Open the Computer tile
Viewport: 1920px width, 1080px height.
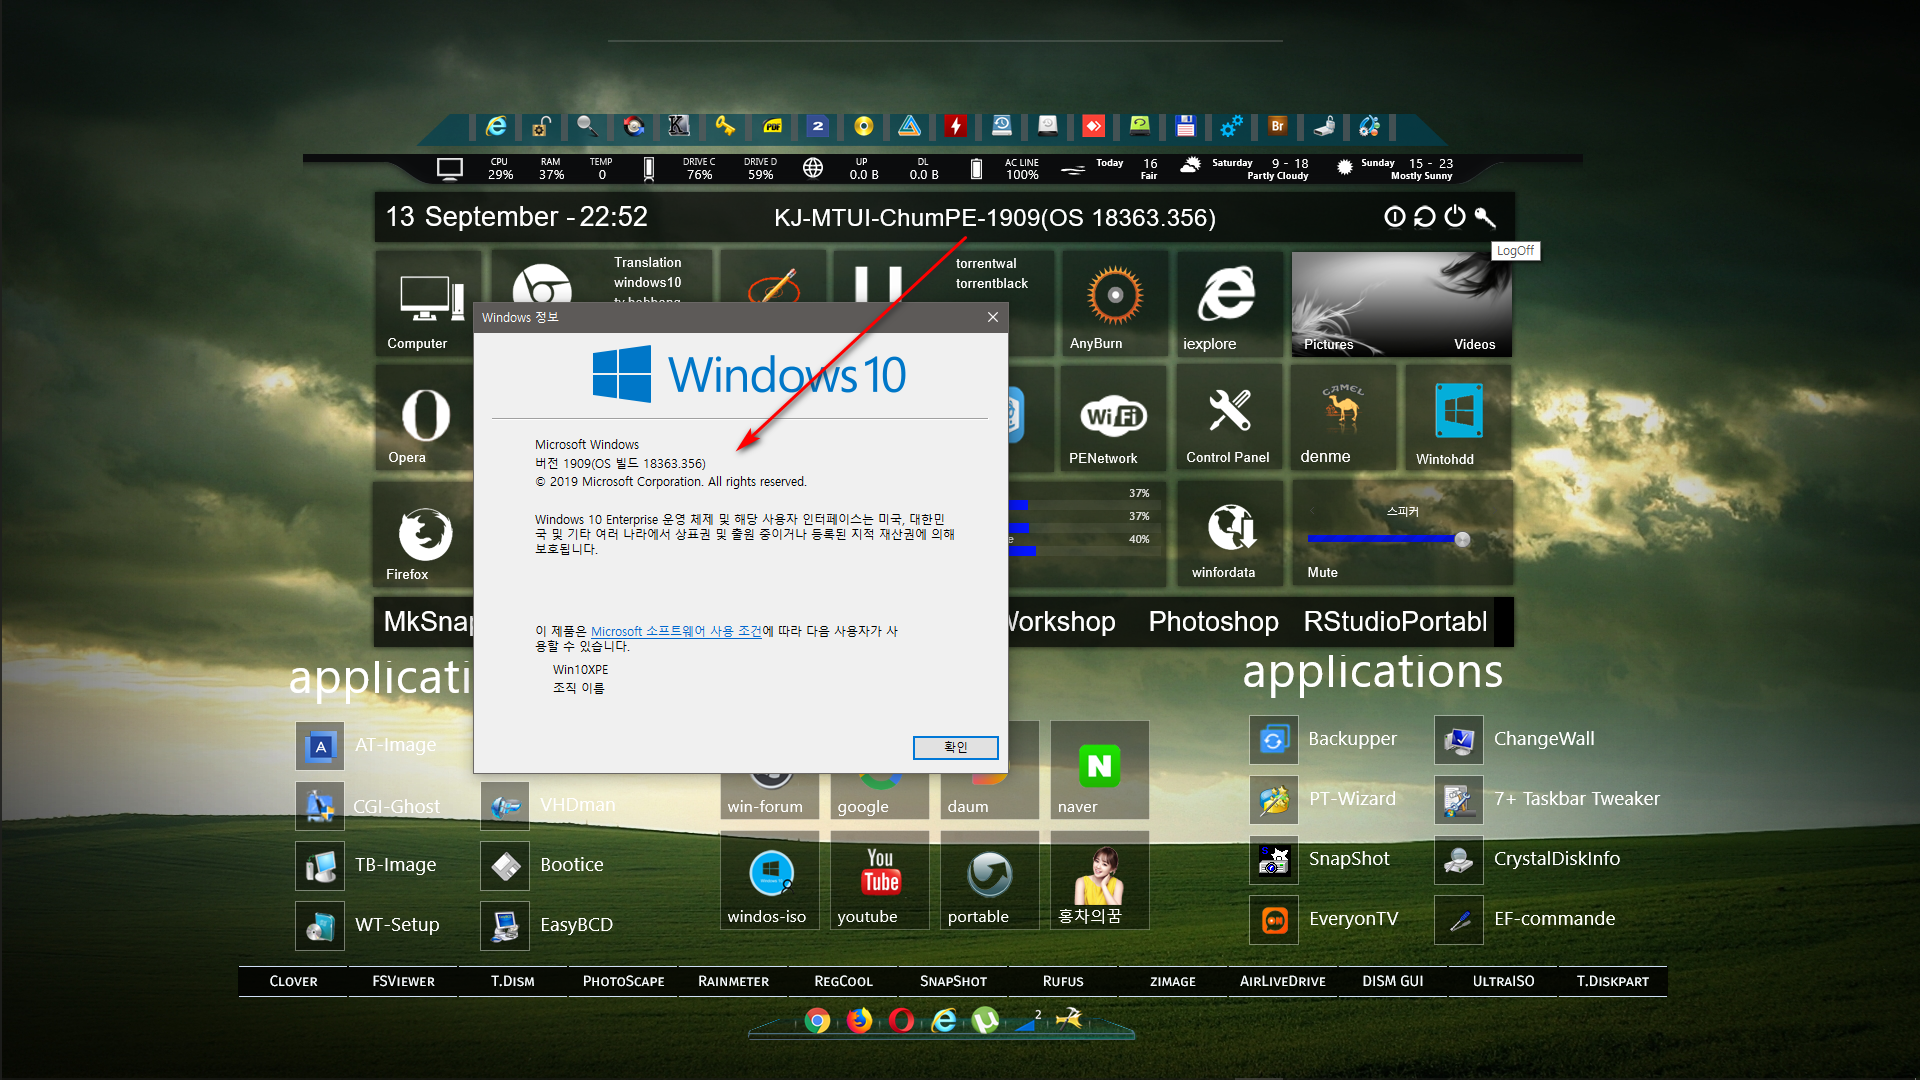[x=428, y=304]
